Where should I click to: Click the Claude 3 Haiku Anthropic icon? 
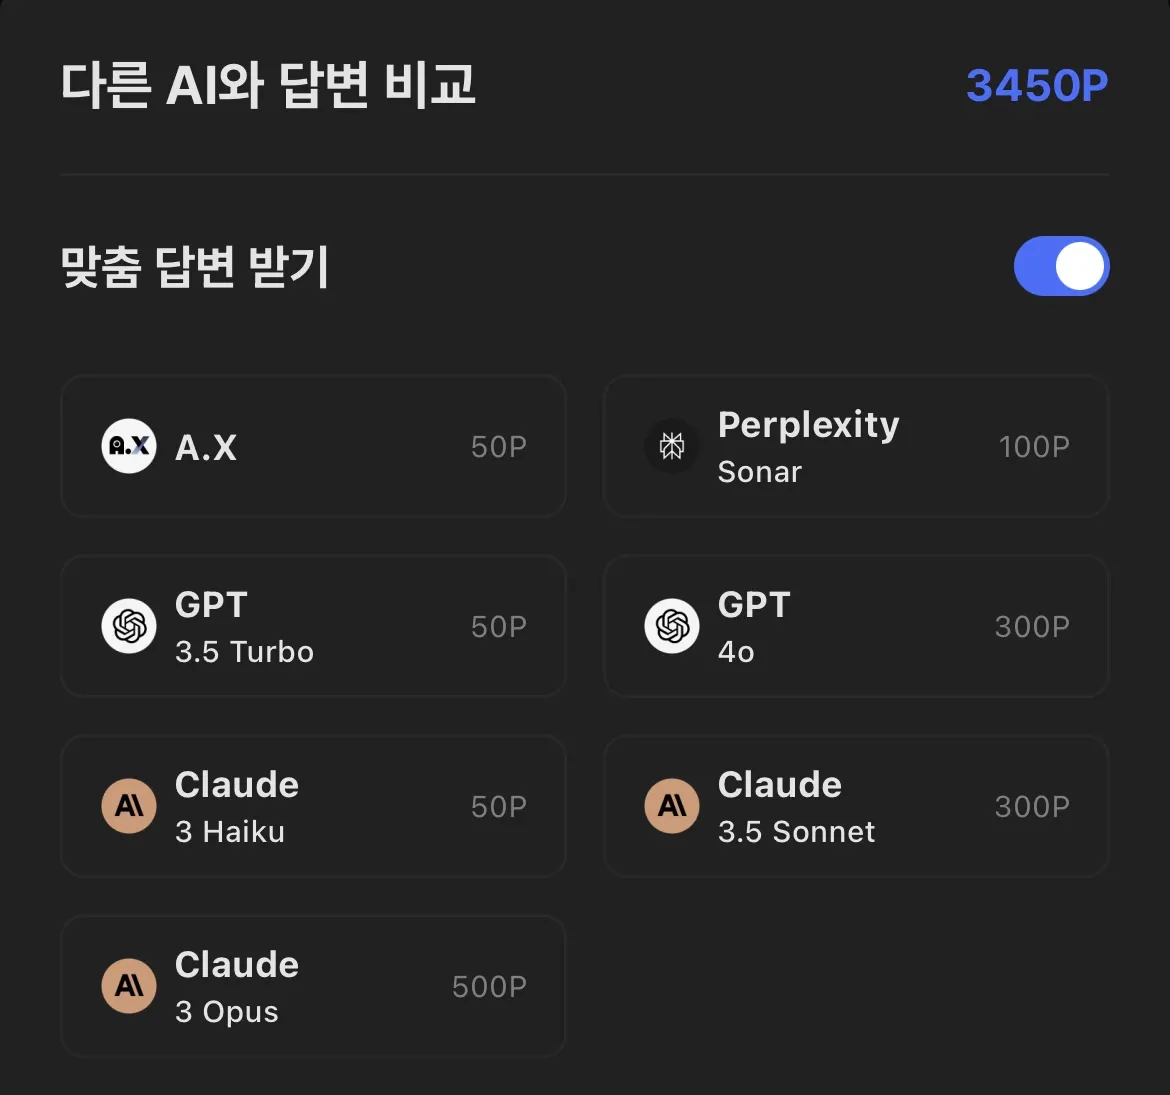click(129, 806)
